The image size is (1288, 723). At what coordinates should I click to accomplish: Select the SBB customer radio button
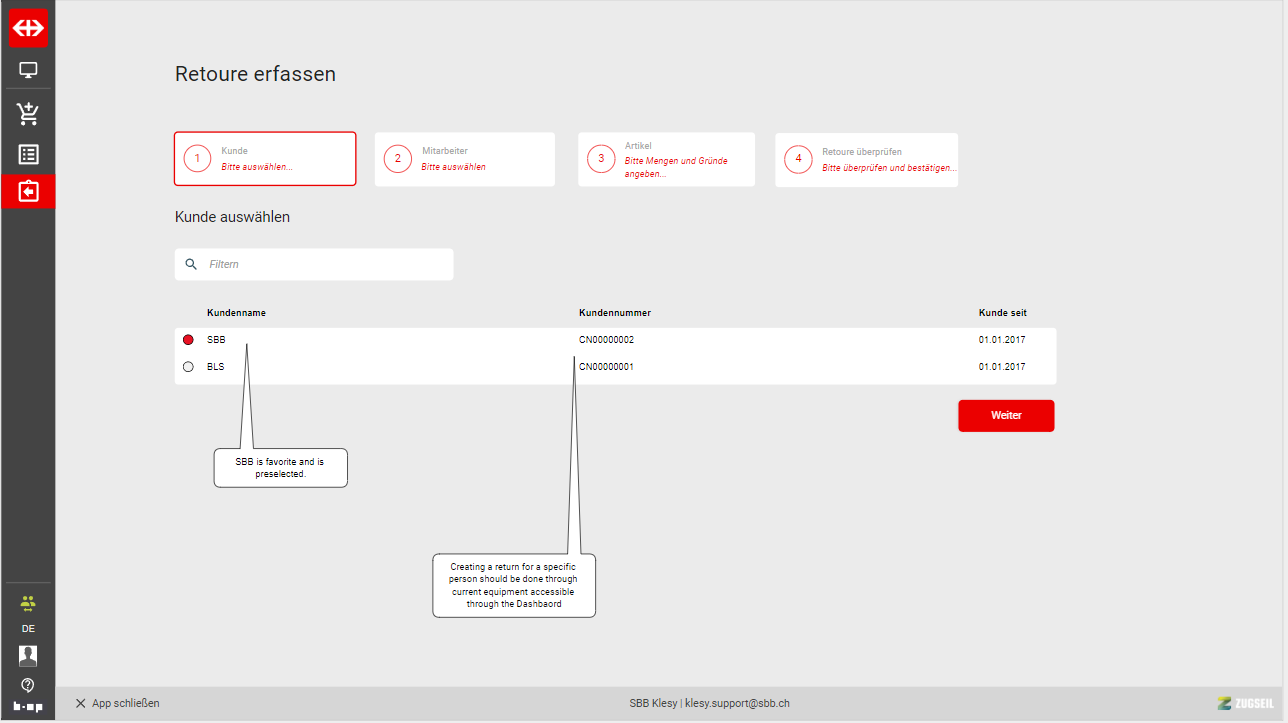click(x=188, y=340)
